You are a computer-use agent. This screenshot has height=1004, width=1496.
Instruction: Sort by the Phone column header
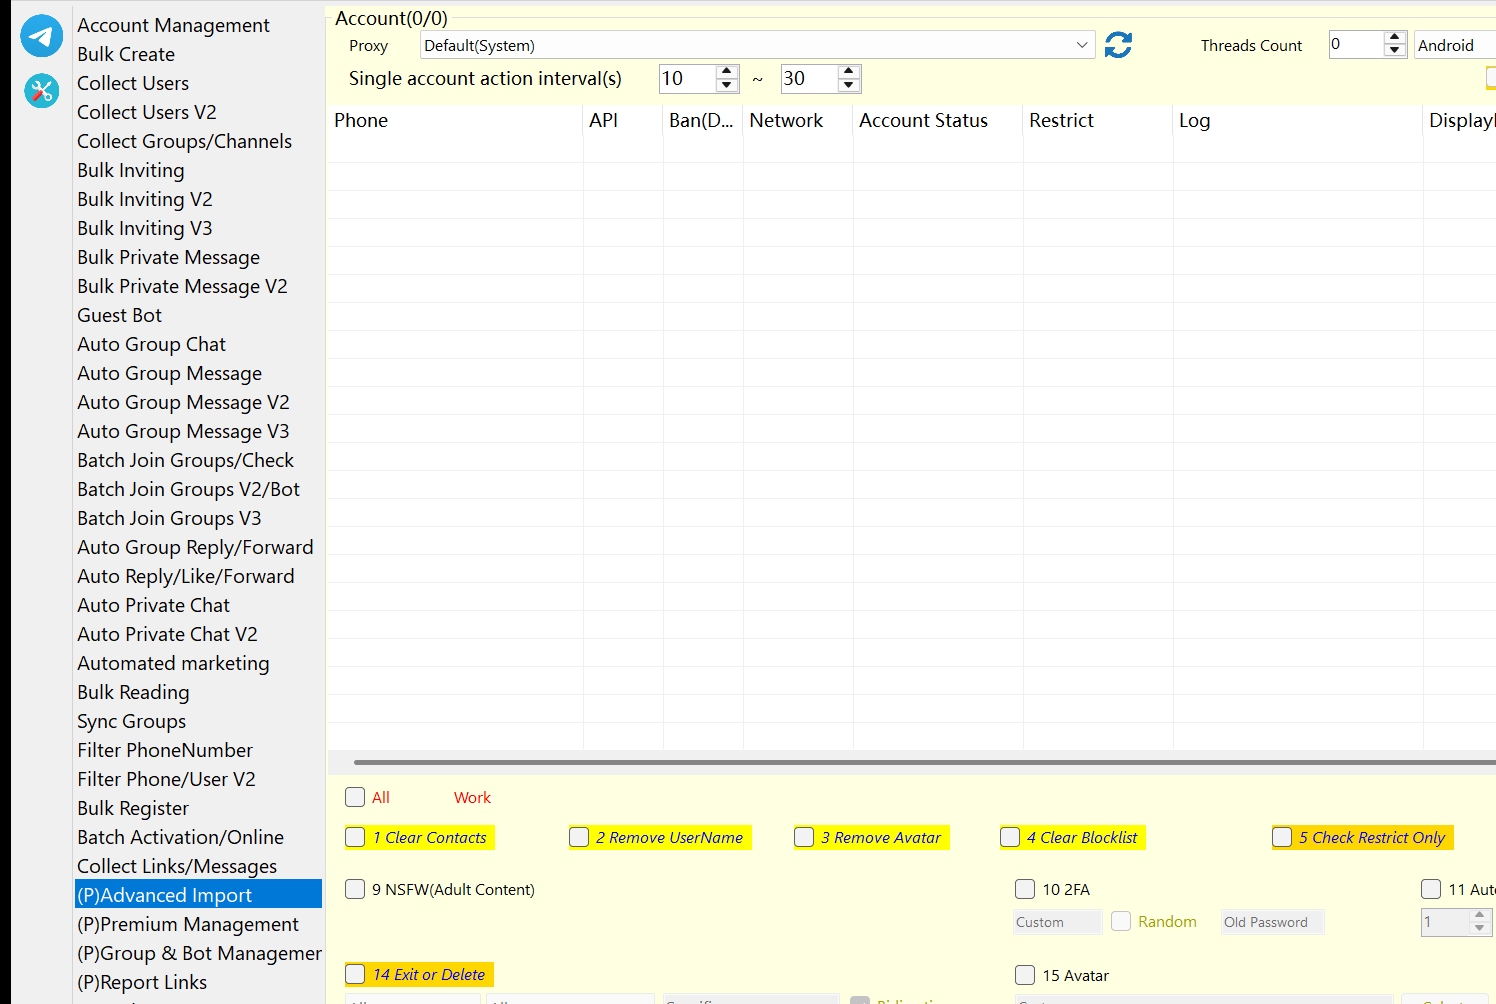[x=455, y=120]
